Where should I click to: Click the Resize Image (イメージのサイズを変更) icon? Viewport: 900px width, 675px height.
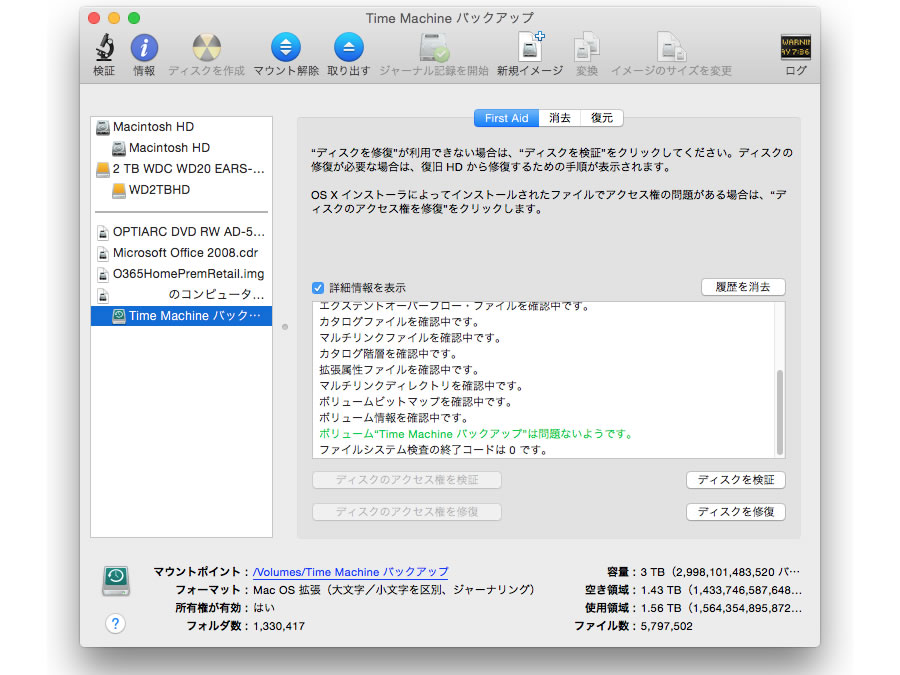(x=671, y=48)
